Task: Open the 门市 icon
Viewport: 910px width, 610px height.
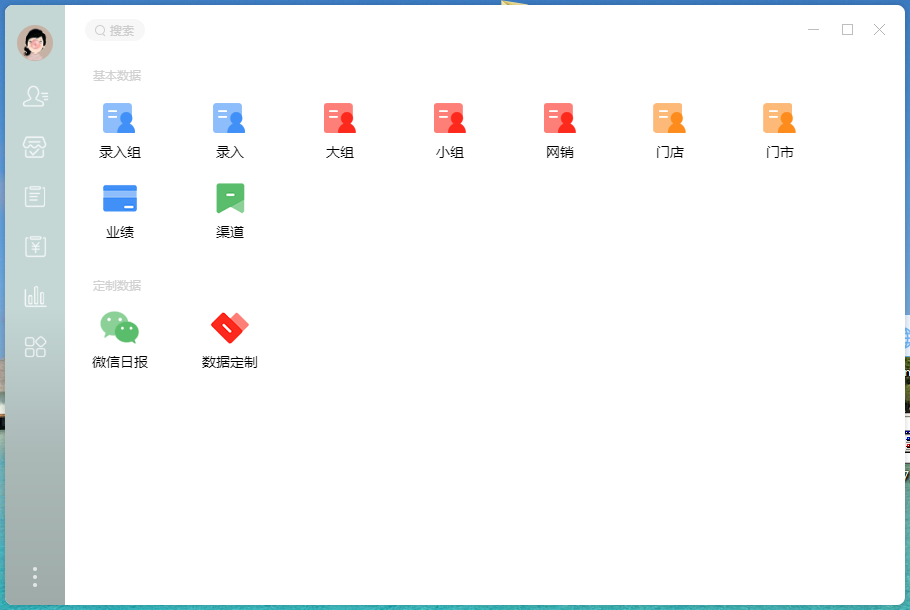Action: tap(779, 118)
